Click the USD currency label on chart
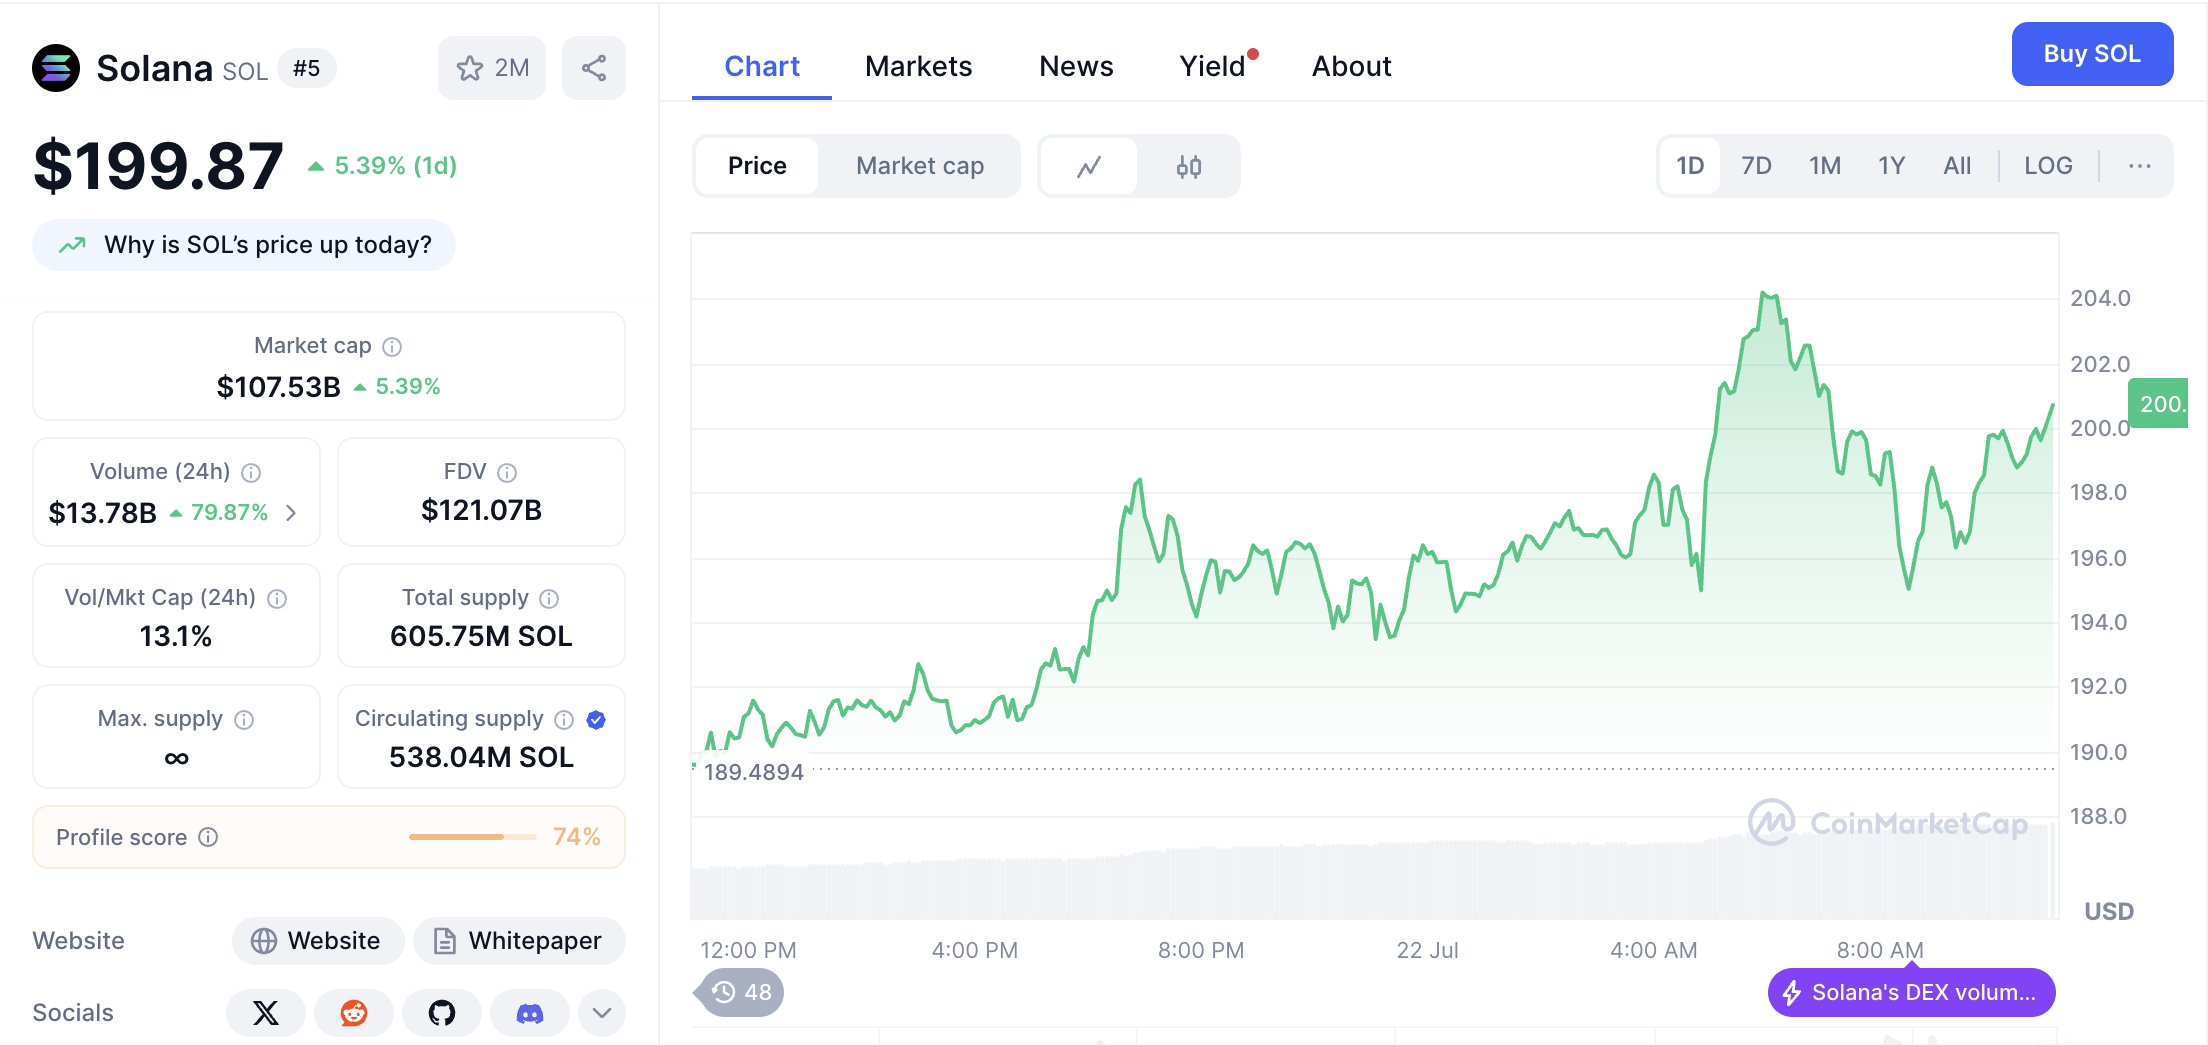The height and width of the screenshot is (1045, 2208). [2108, 911]
